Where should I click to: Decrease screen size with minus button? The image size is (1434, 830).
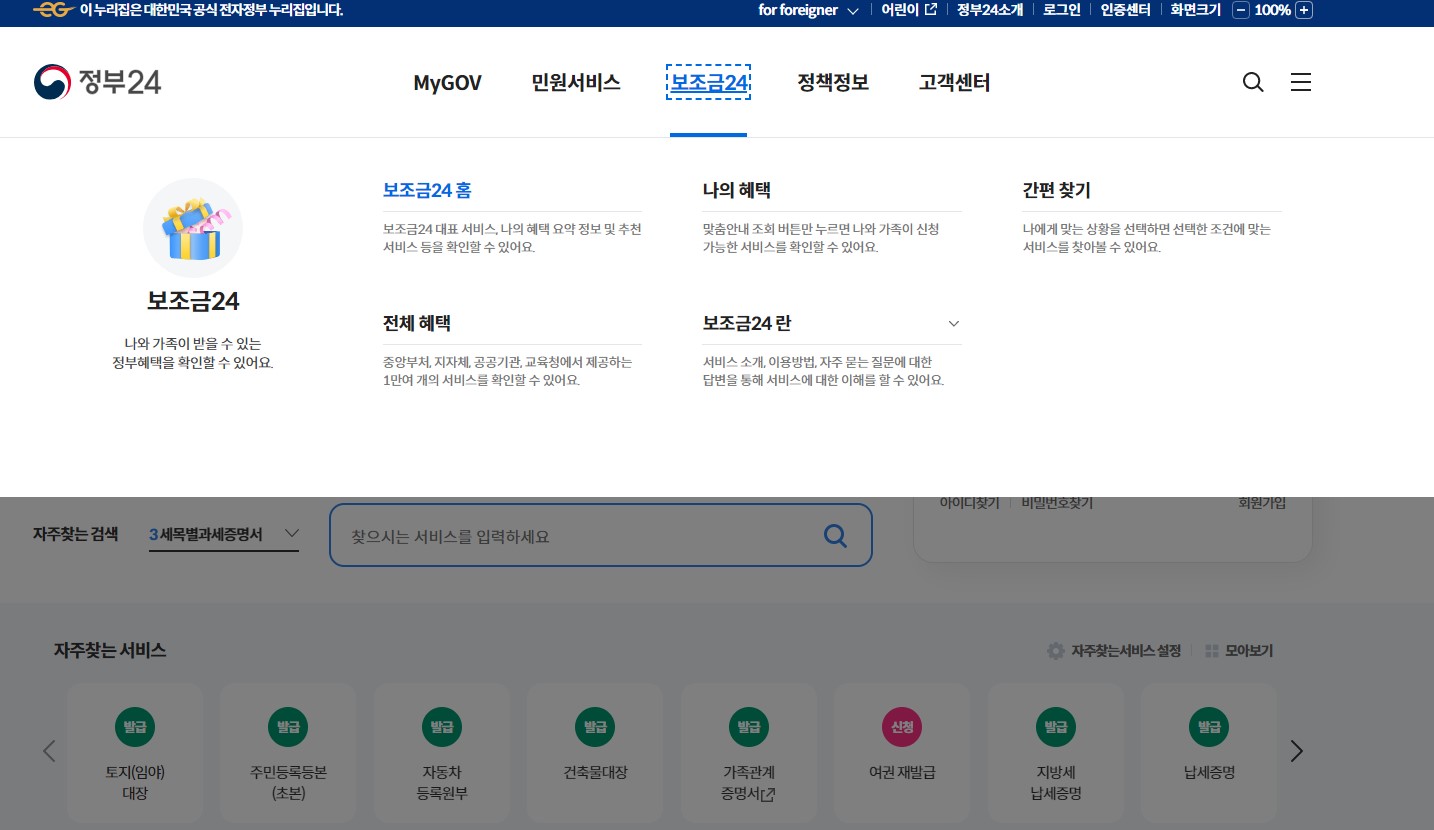point(1241,10)
